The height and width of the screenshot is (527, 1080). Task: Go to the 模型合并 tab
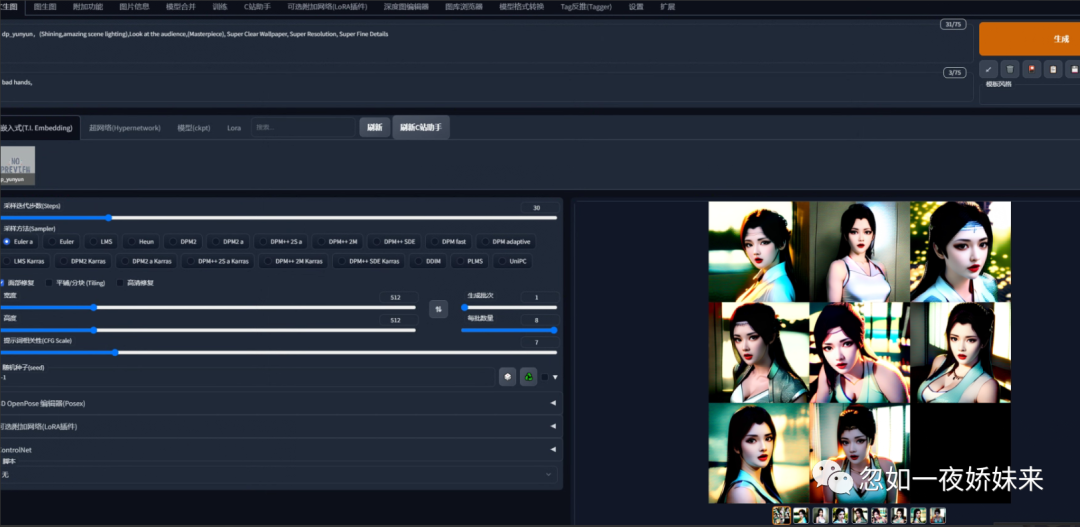click(181, 6)
